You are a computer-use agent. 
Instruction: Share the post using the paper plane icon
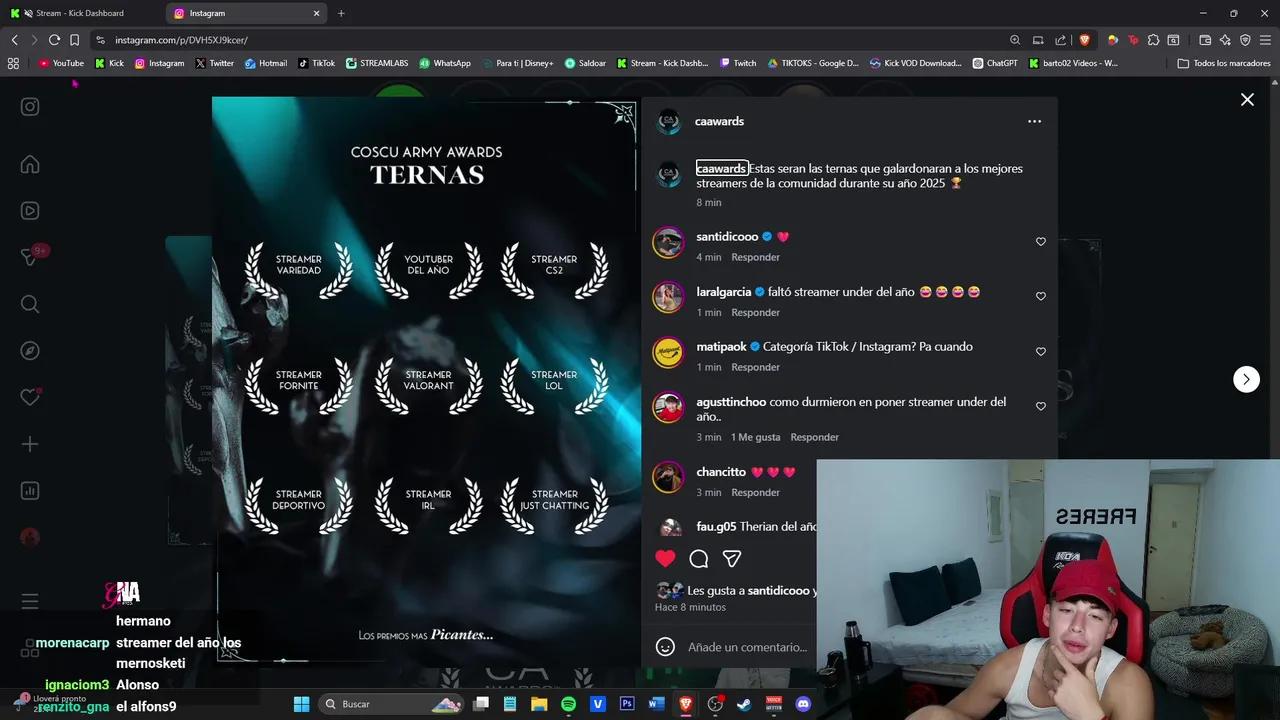click(x=732, y=559)
